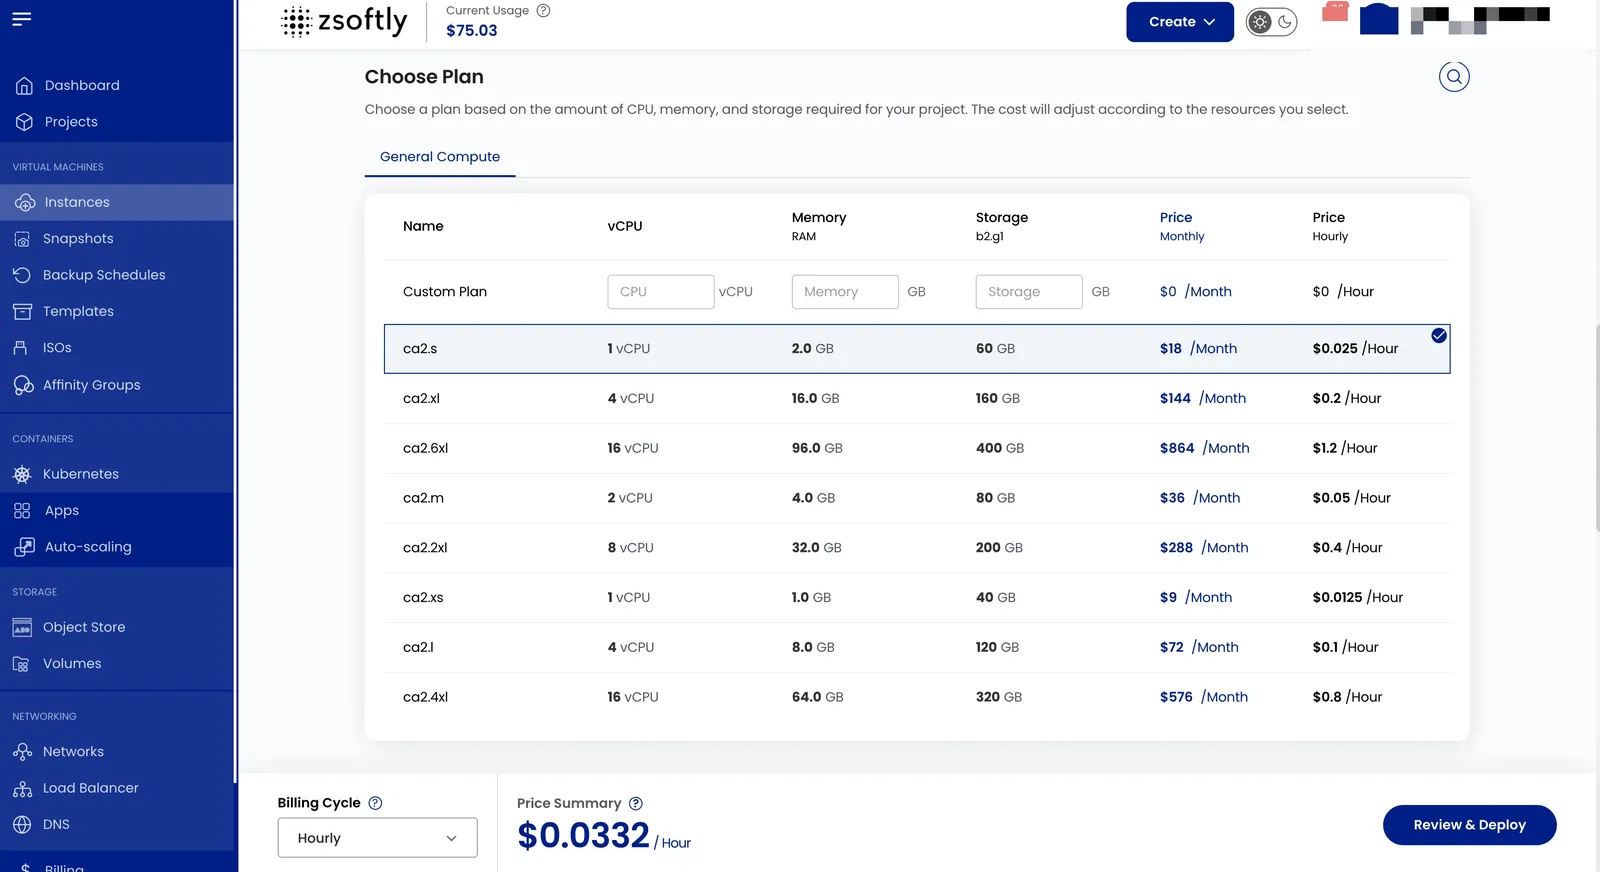The height and width of the screenshot is (872, 1600).
Task: Expand the Create dropdown button
Action: tap(1180, 22)
